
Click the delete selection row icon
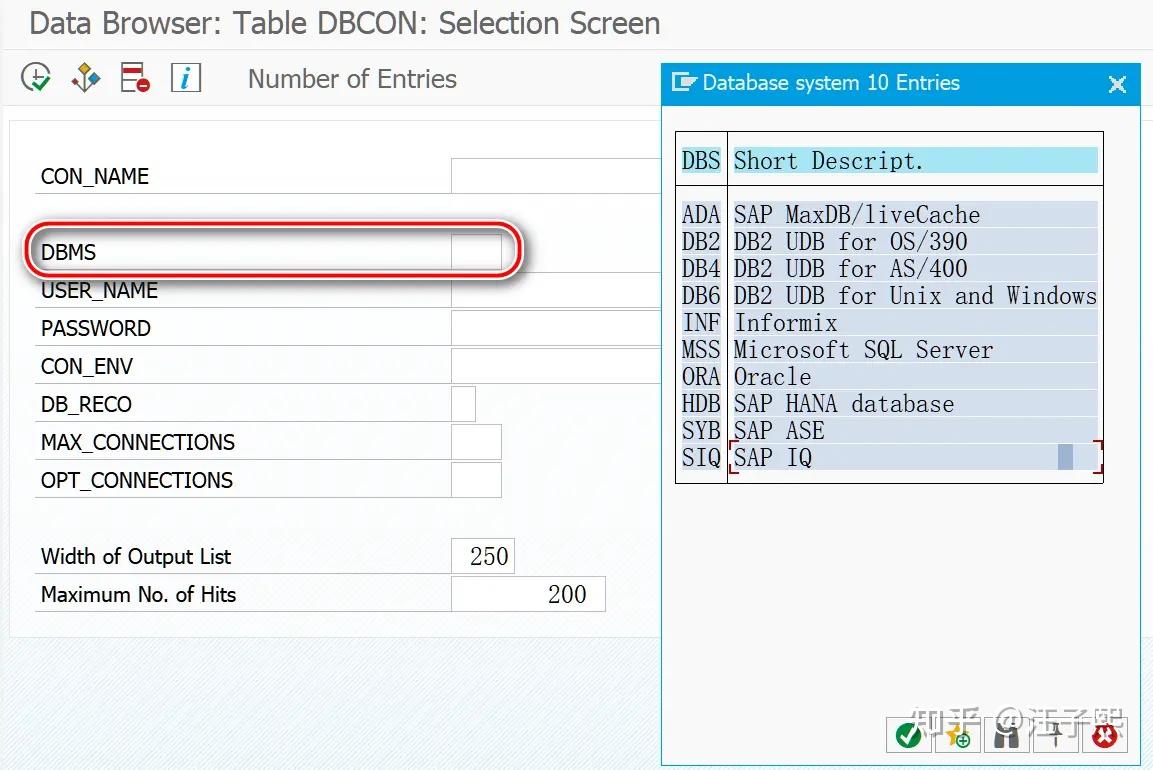click(135, 77)
